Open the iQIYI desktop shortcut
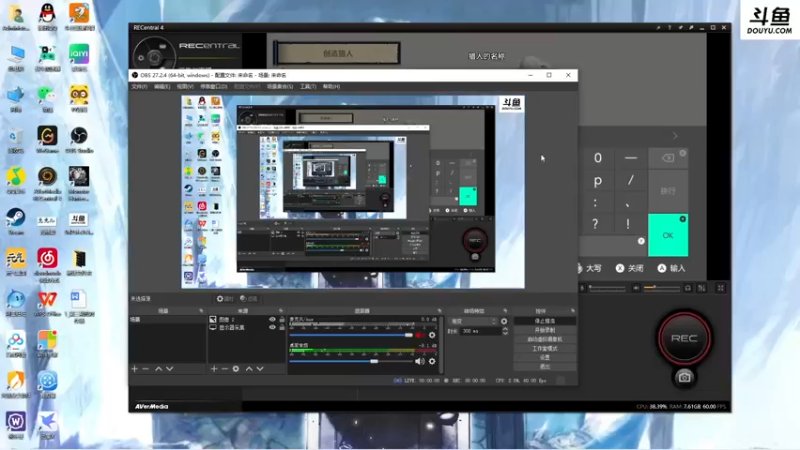800x450 pixels. click(79, 57)
